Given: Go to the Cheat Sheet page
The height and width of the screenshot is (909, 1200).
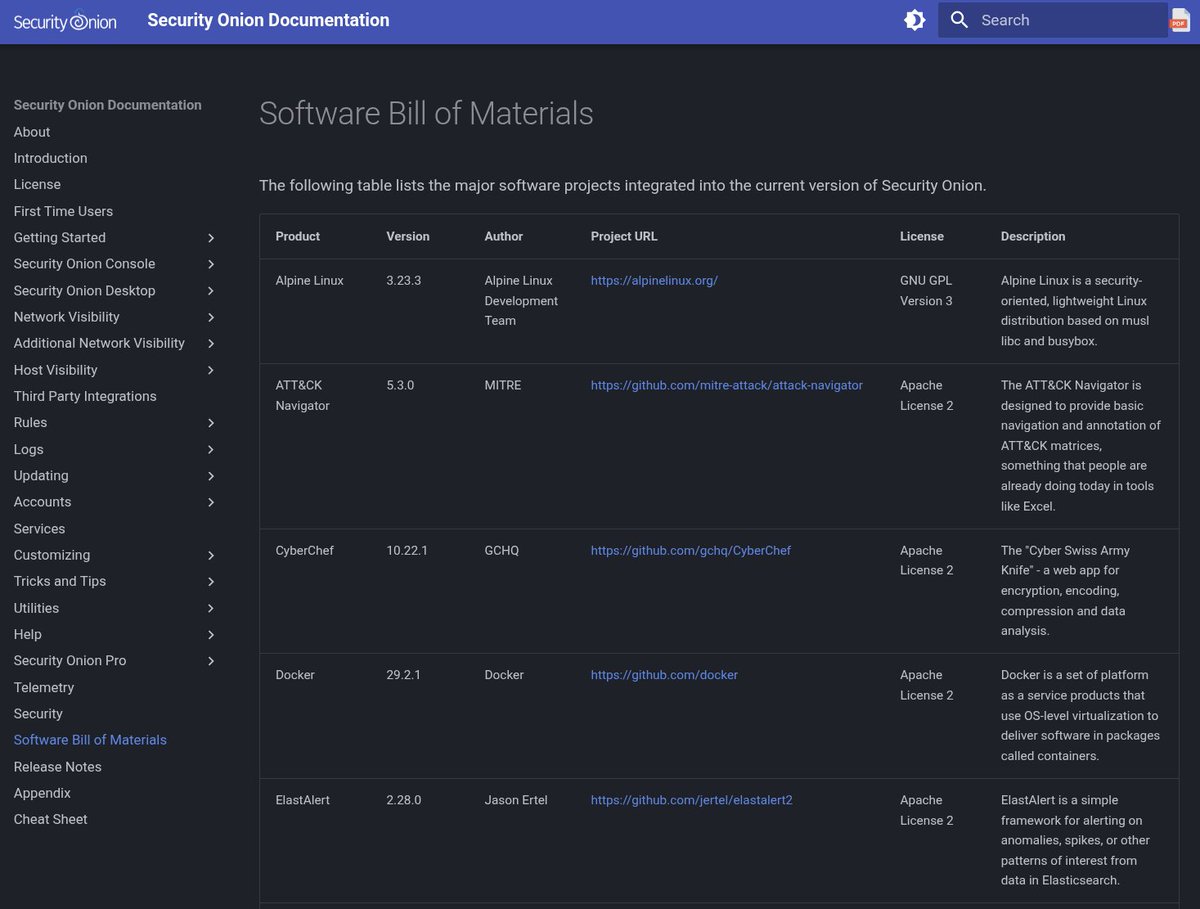Looking at the screenshot, I should 50,819.
